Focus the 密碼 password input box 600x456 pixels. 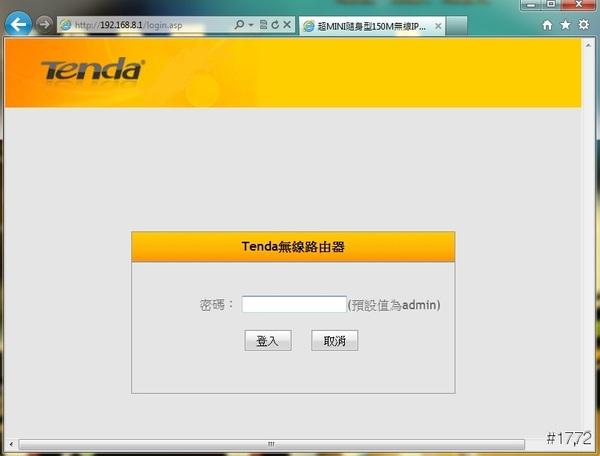[294, 304]
